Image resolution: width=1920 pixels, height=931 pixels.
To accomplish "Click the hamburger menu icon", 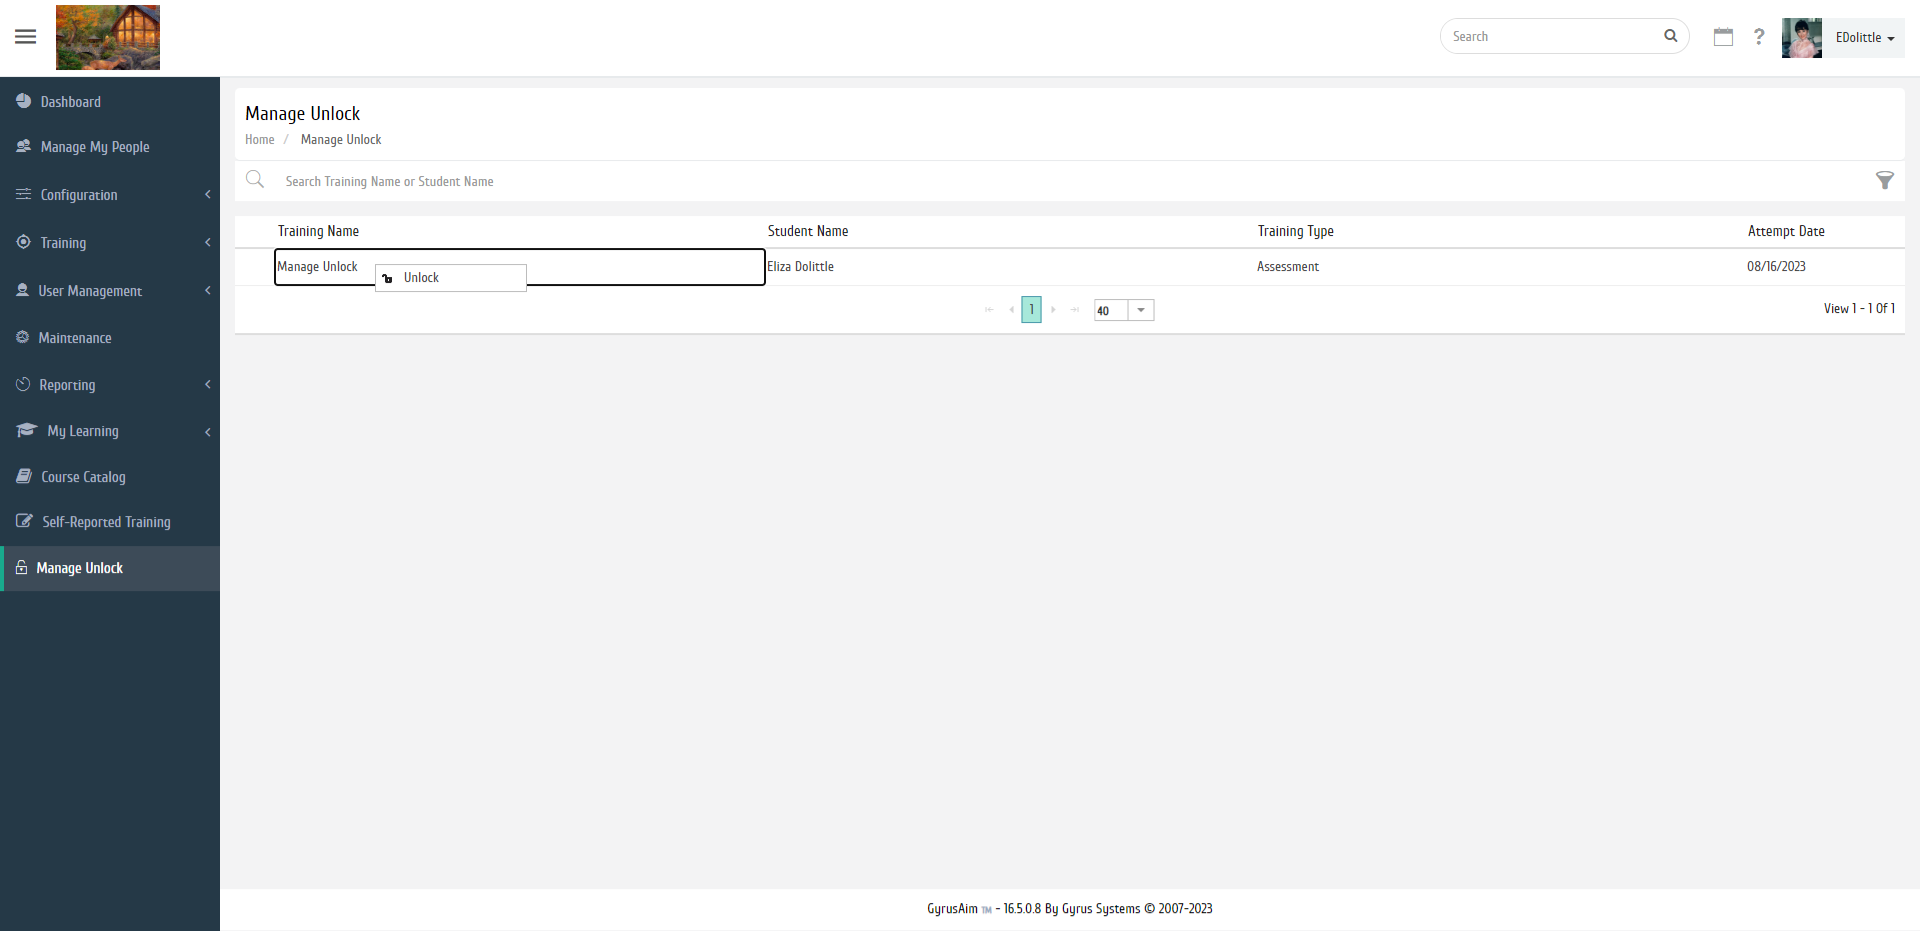I will 26,37.
